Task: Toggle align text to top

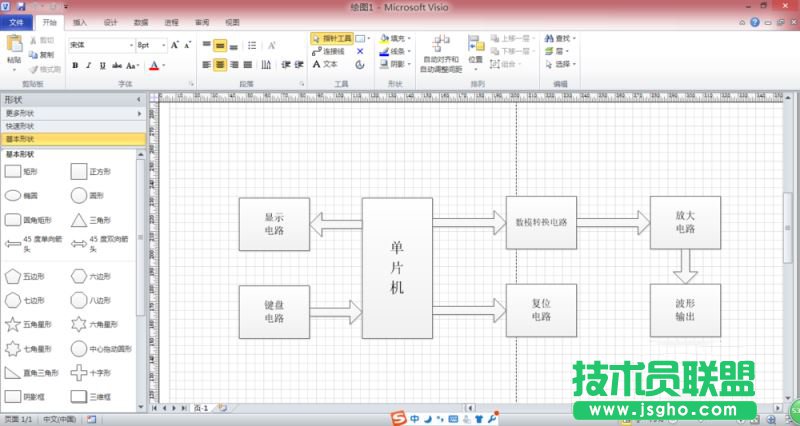Action: click(x=206, y=45)
